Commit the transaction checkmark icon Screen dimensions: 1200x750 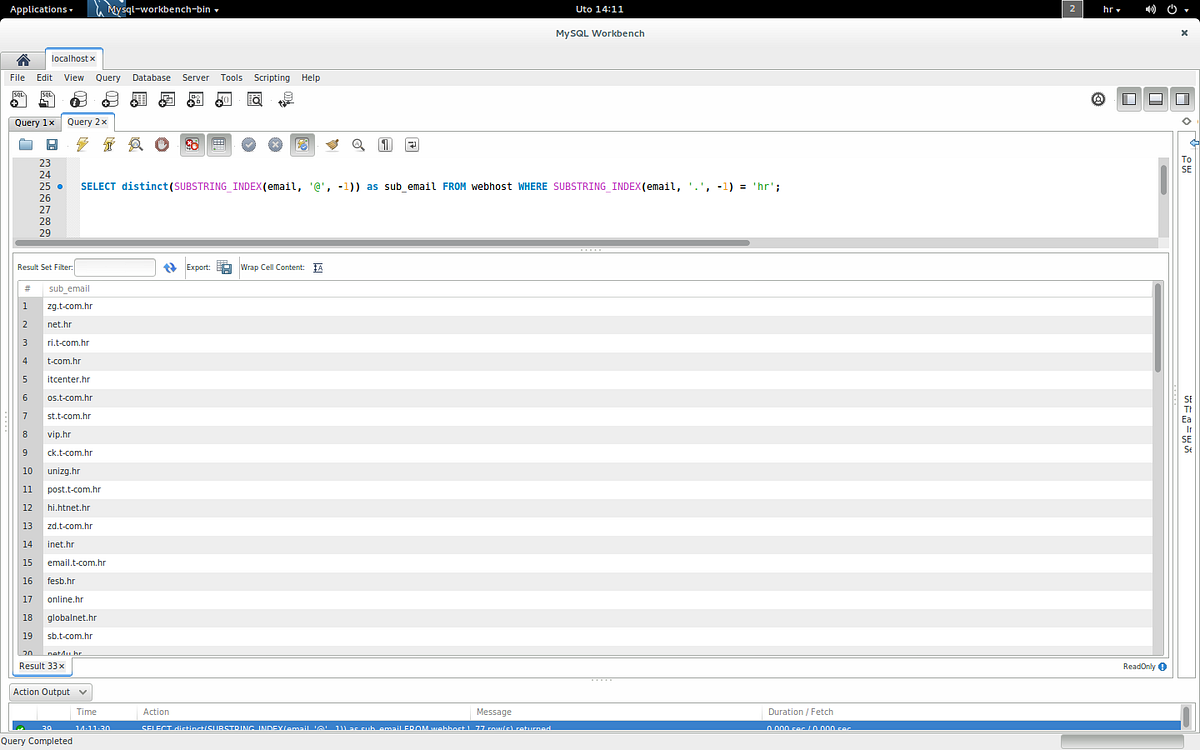(x=248, y=145)
